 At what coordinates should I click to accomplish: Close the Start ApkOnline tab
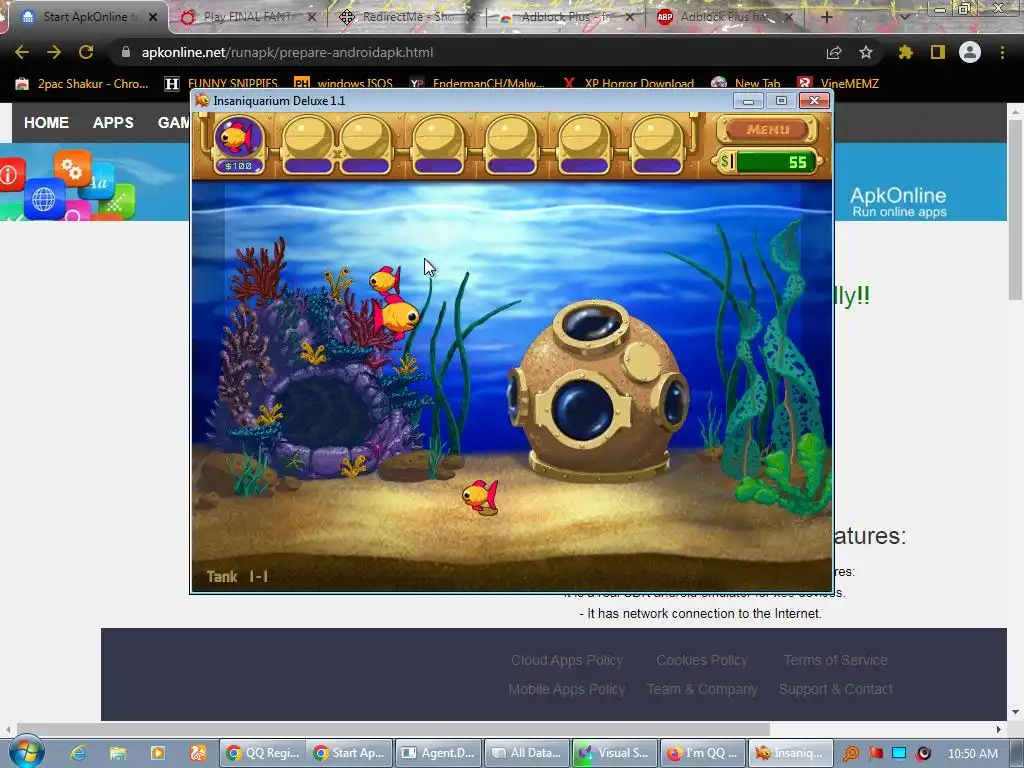click(x=153, y=17)
